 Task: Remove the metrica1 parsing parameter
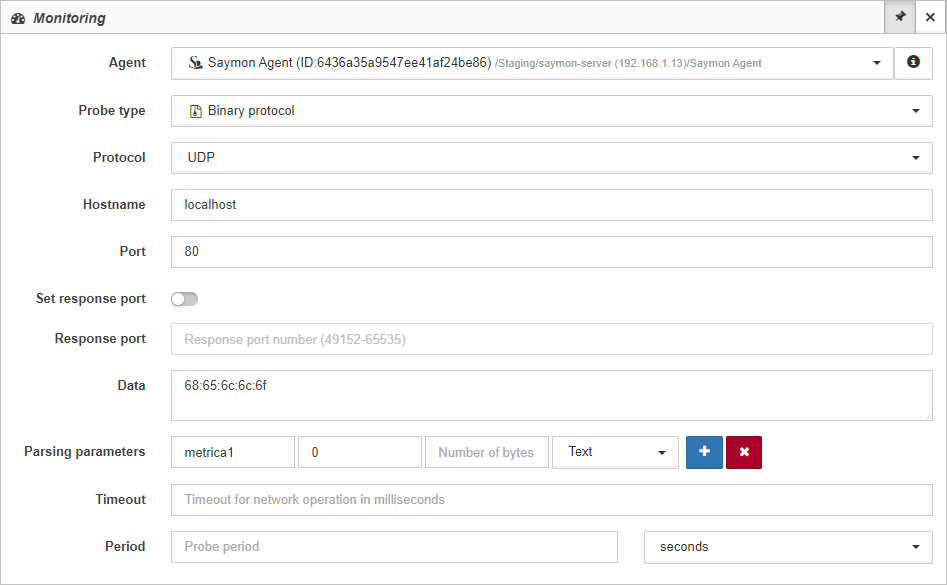coord(744,452)
